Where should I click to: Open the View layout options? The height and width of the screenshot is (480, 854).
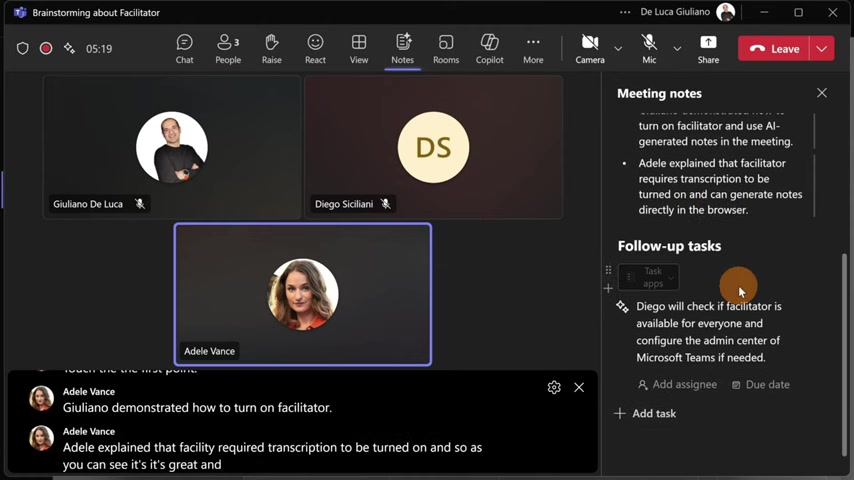358,49
